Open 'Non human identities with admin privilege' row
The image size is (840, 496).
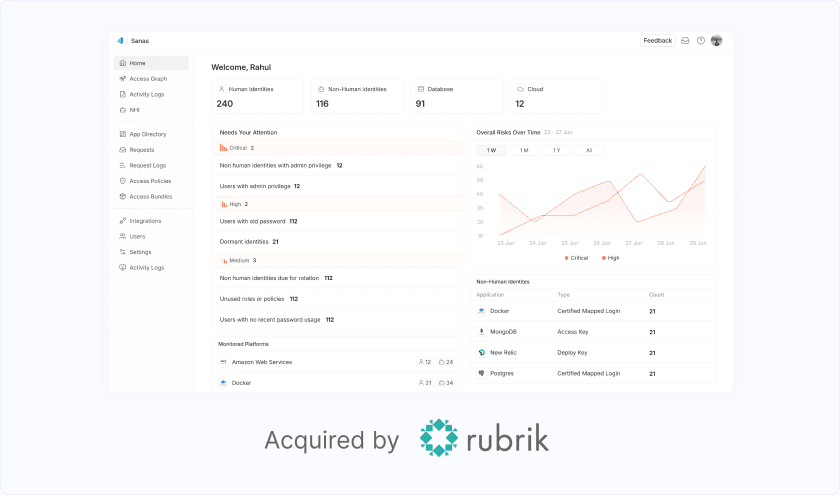(x=337, y=166)
